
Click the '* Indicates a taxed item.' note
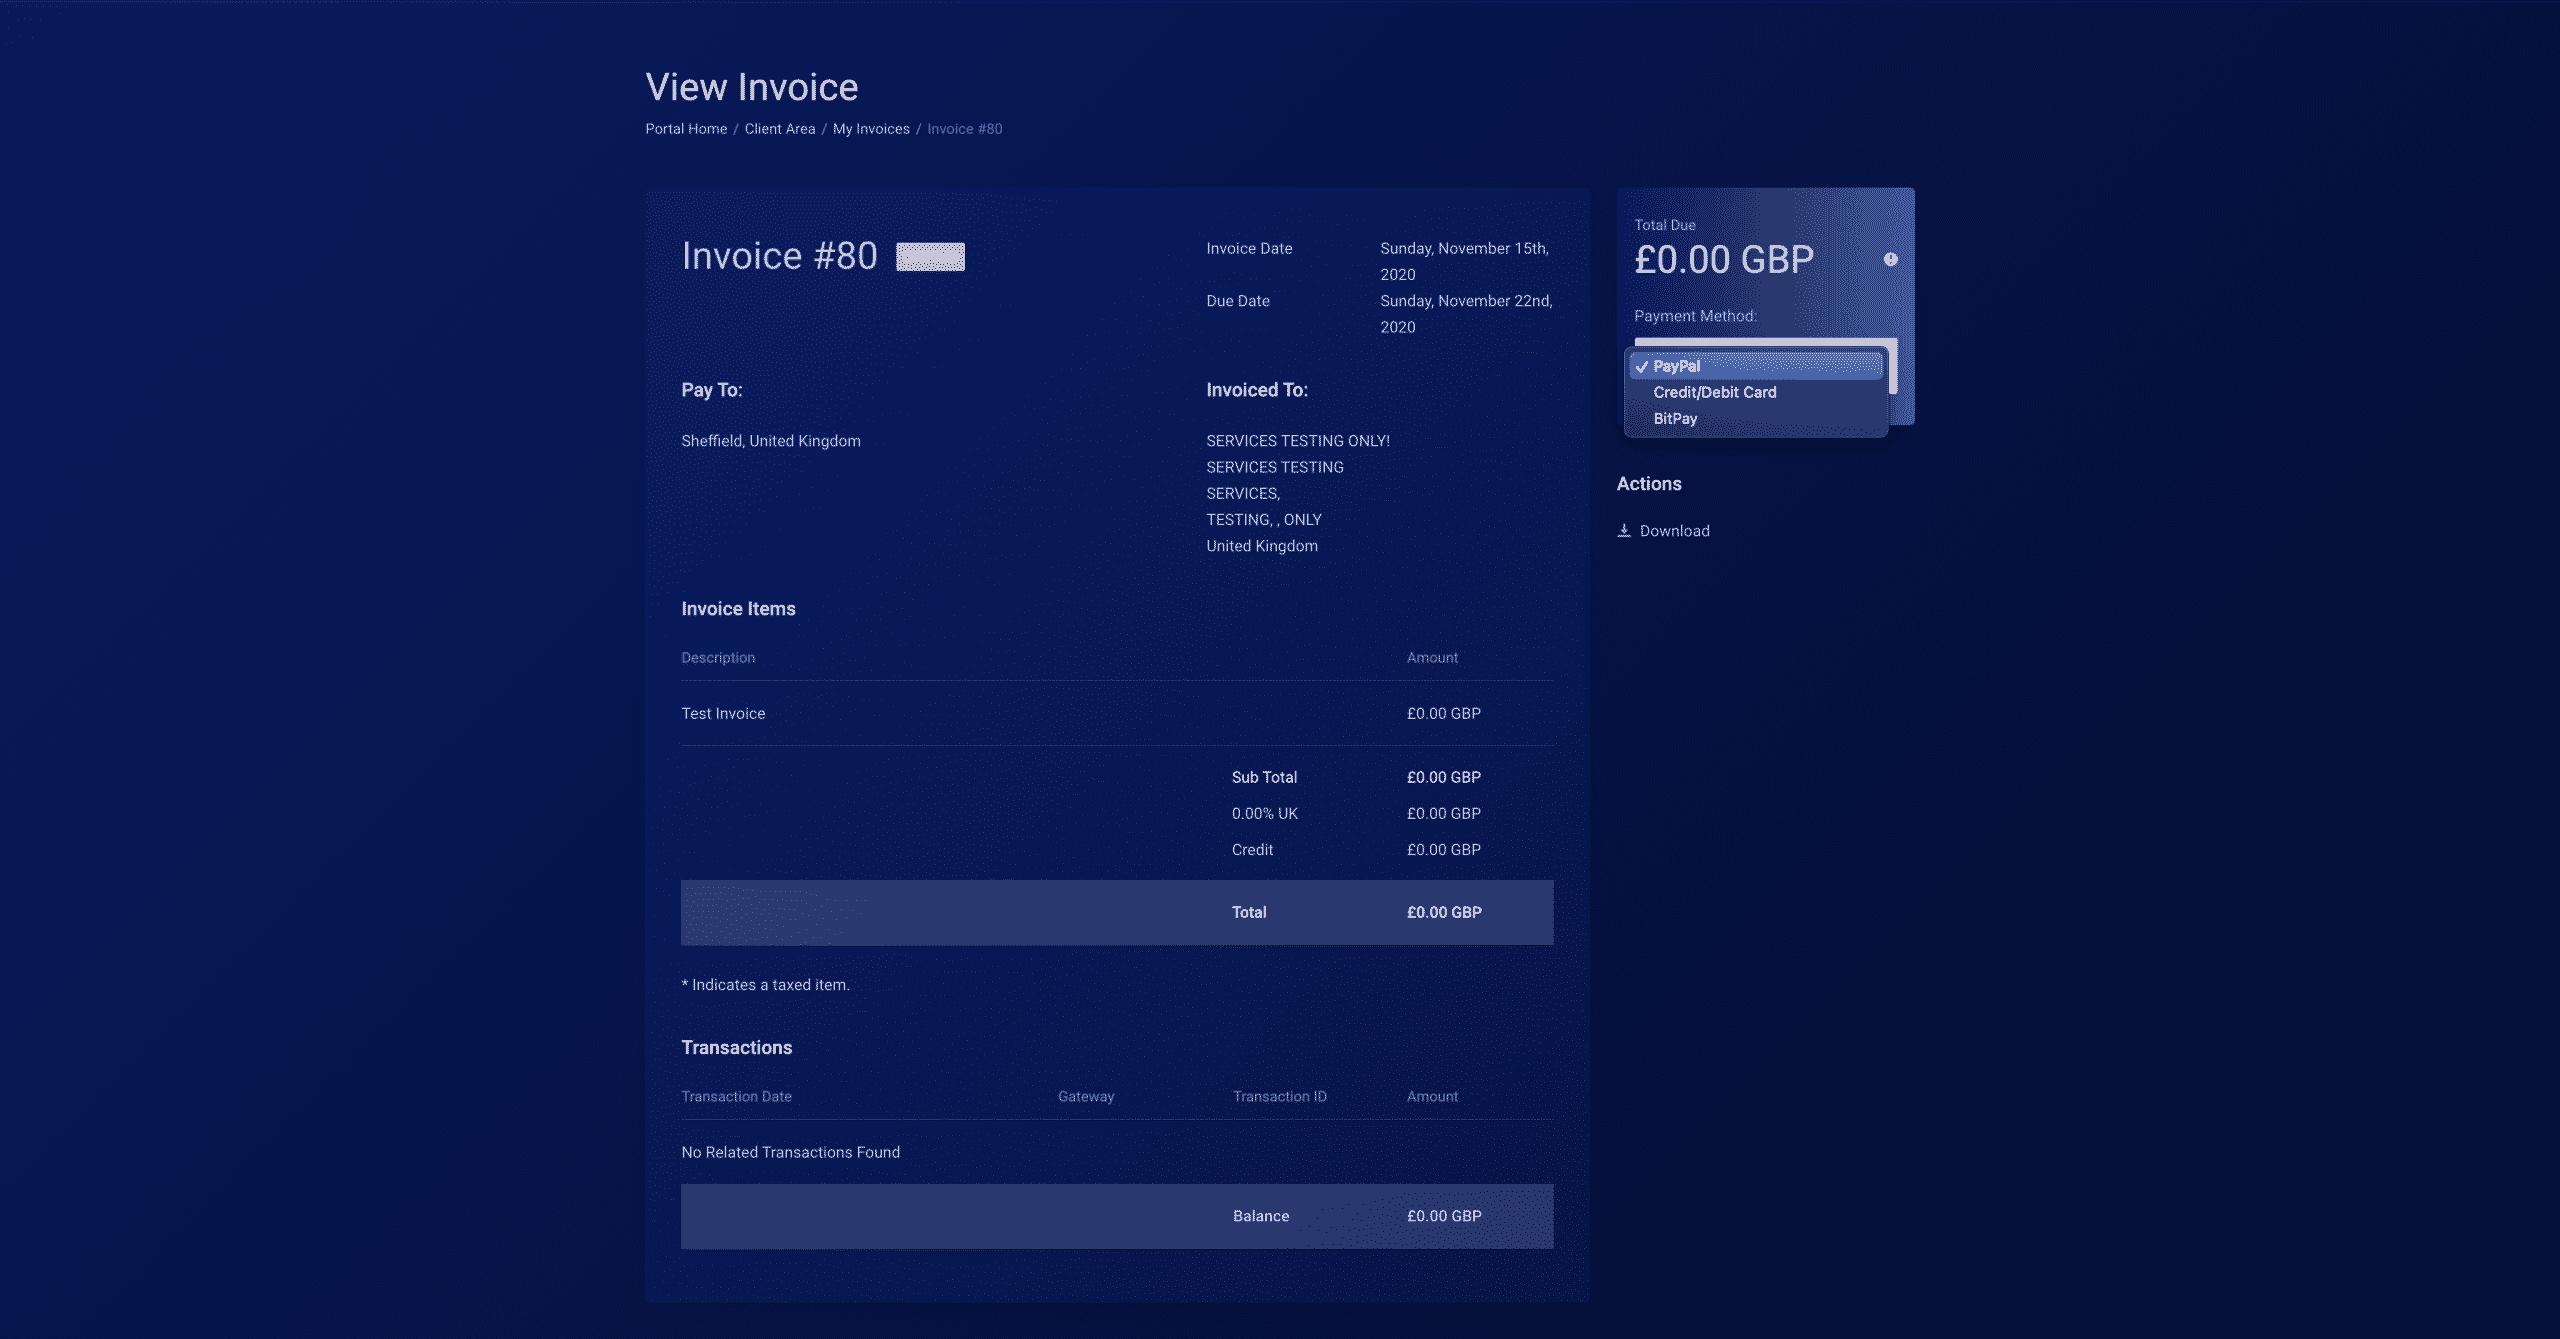765,985
